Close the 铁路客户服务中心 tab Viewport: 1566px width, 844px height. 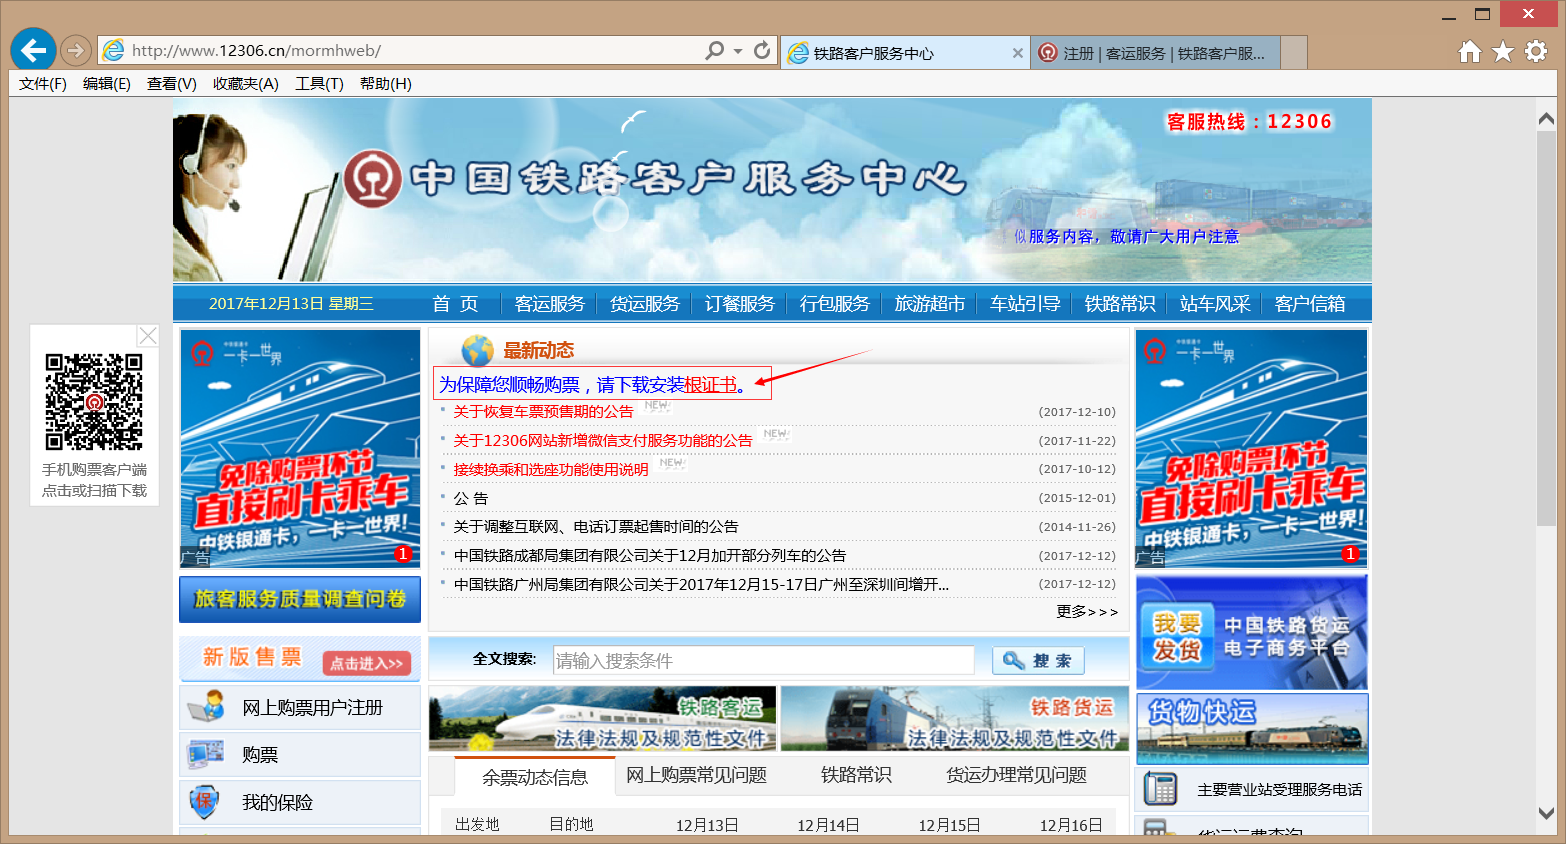[1017, 53]
